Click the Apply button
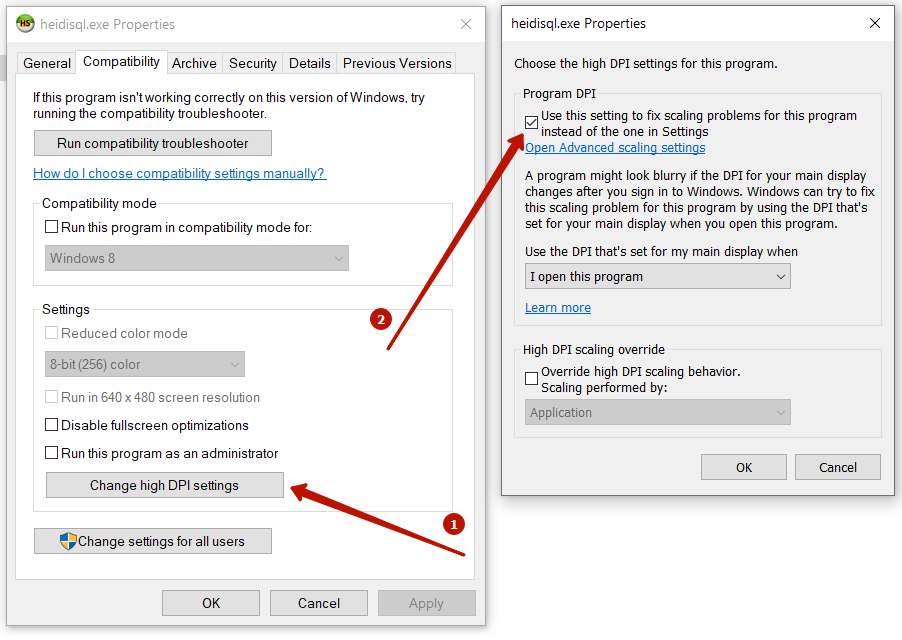Image resolution: width=902 pixels, height=640 pixels. [426, 603]
